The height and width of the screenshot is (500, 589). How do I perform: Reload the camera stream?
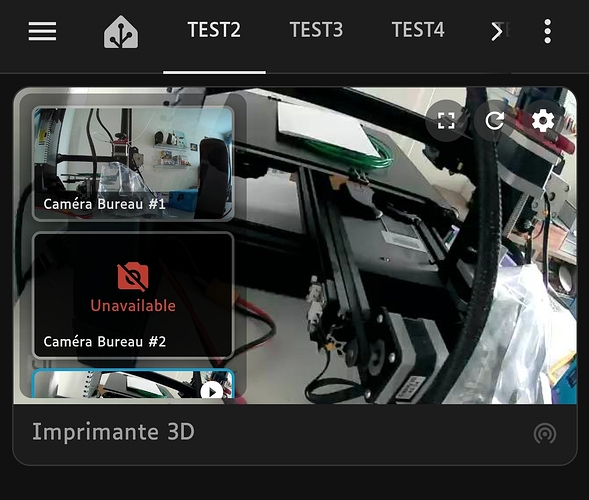click(x=494, y=121)
